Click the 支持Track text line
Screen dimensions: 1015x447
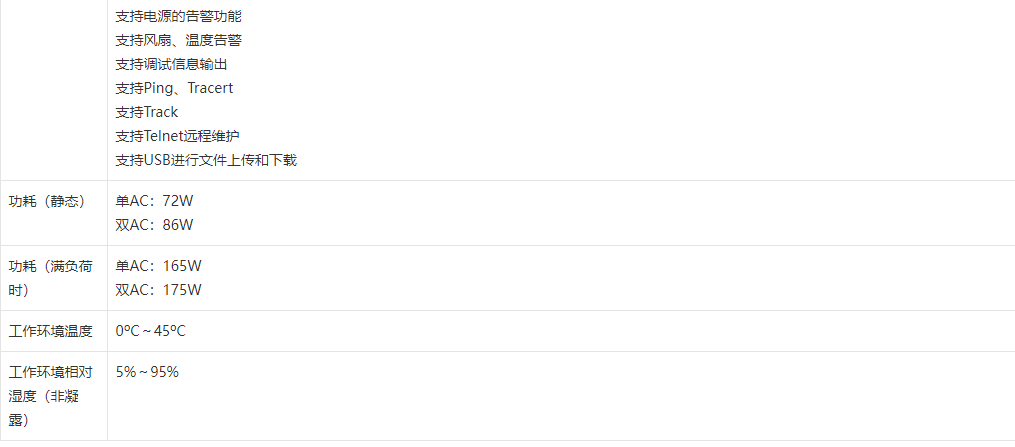[x=147, y=112]
